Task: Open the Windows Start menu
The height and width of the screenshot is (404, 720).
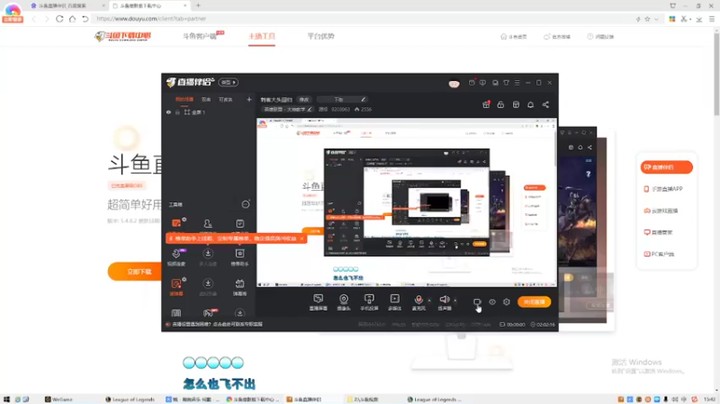Action: (x=6, y=399)
